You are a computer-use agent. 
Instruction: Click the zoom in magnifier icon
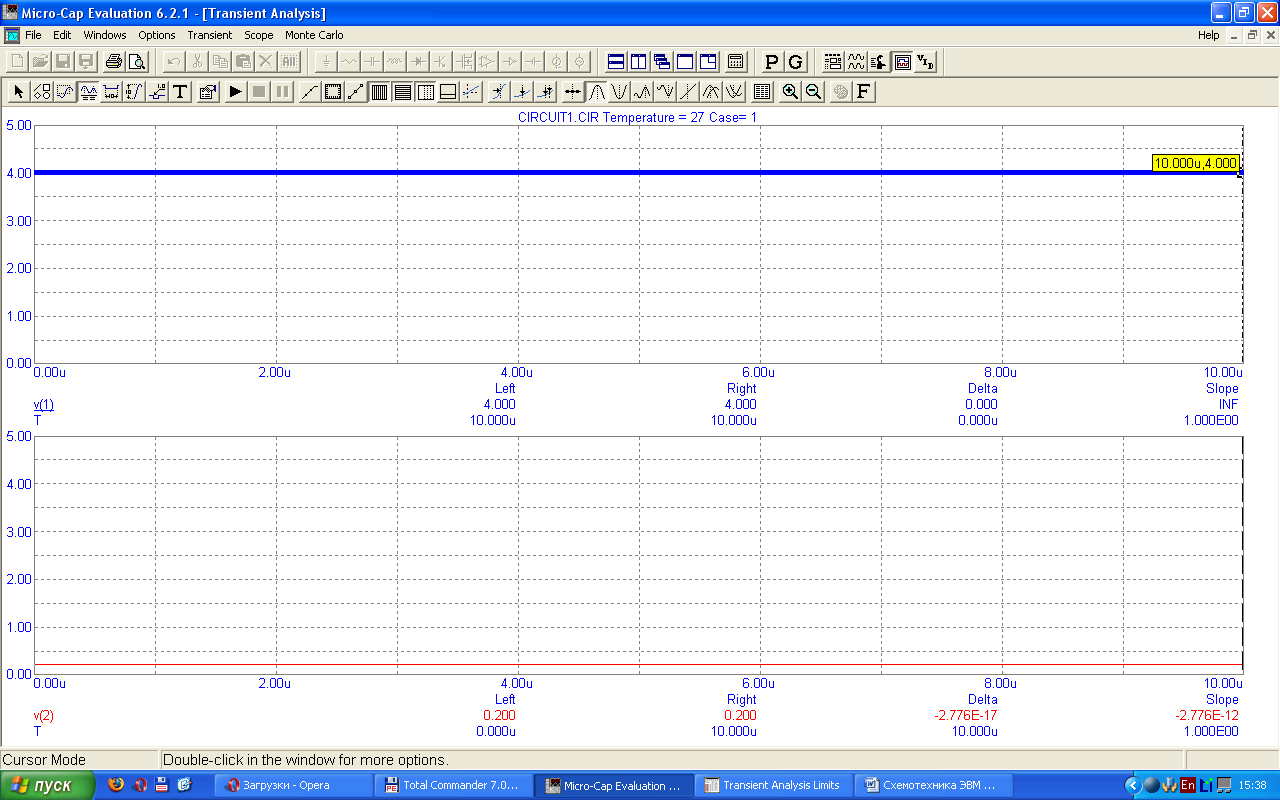tap(790, 92)
